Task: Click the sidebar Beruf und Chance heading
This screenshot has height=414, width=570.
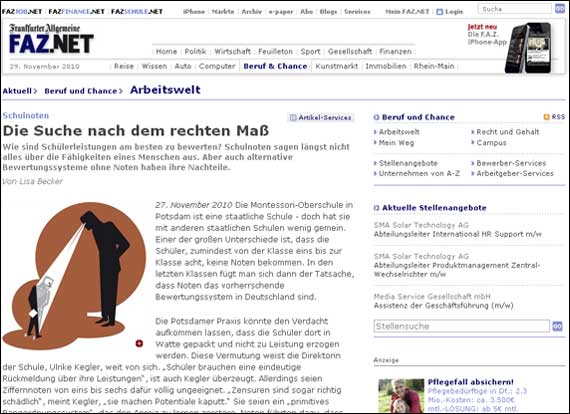Action: [418, 117]
